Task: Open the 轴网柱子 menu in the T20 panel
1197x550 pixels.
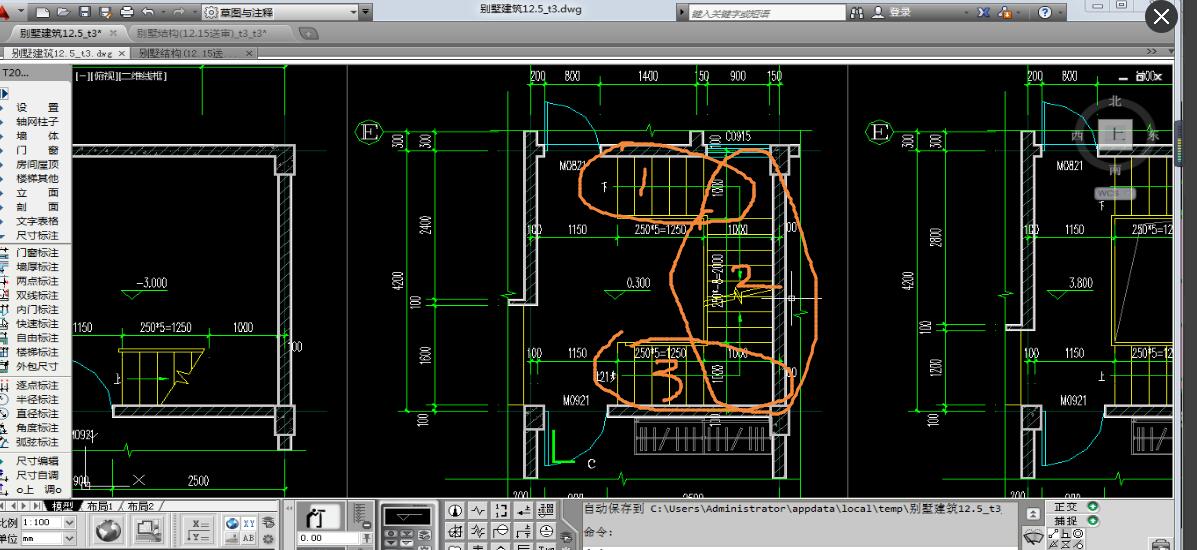Action: click(x=37, y=122)
